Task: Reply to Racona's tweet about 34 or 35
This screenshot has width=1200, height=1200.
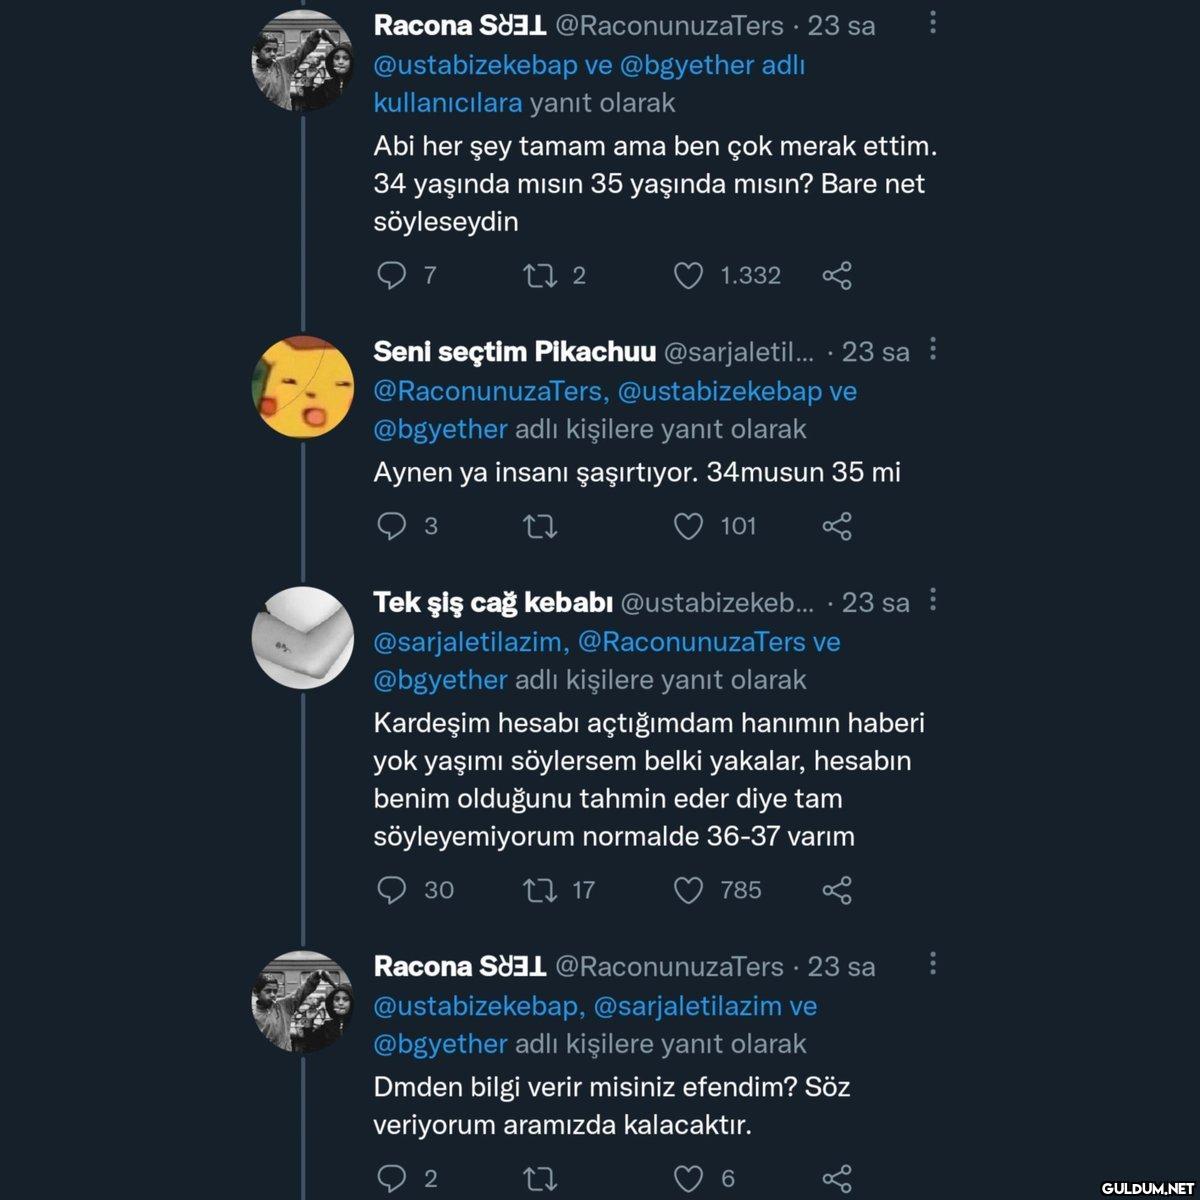Action: (391, 275)
